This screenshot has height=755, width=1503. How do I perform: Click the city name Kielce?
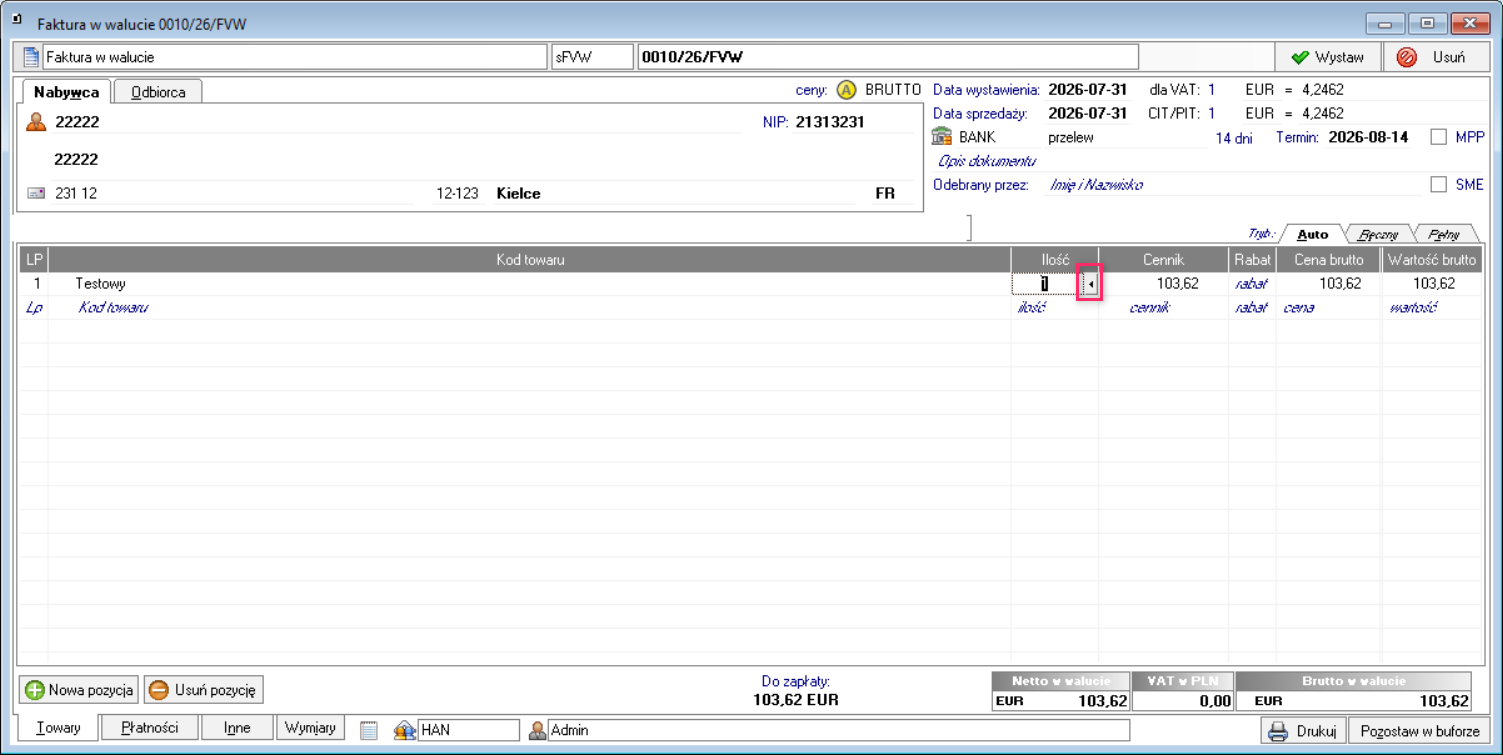518,193
